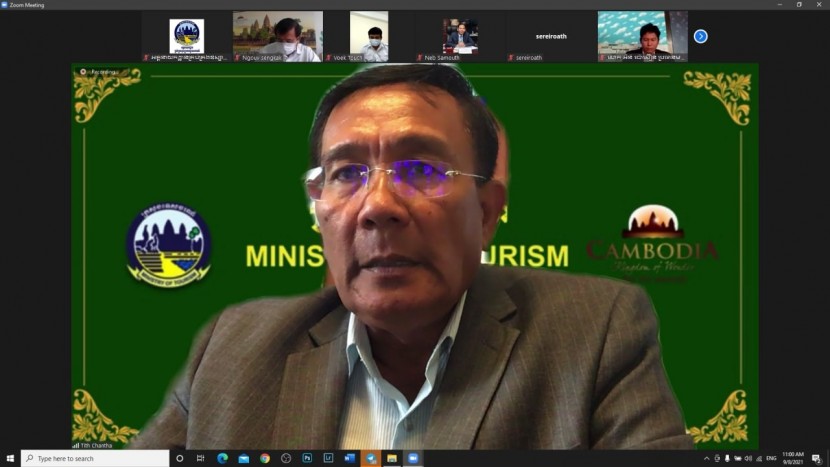The width and height of the screenshot is (830, 467).
Task: Show hidden system tray icons
Action: (x=706, y=458)
